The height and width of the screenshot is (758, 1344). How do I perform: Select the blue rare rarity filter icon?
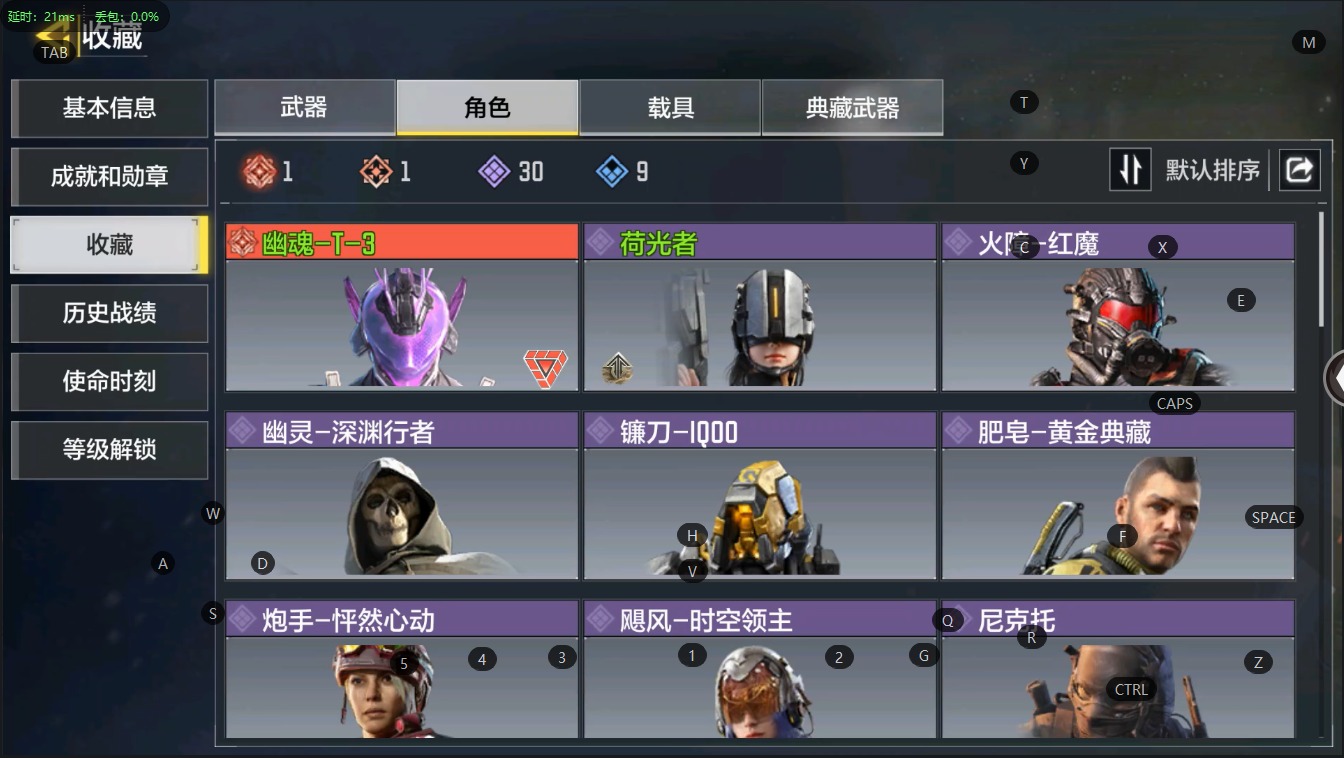612,172
